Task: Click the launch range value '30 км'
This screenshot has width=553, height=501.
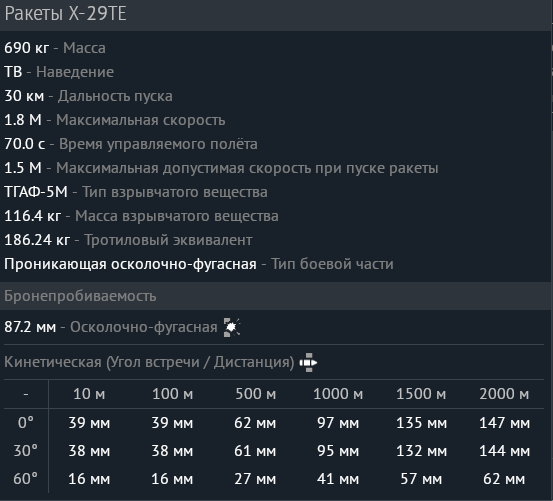Action: [24, 96]
